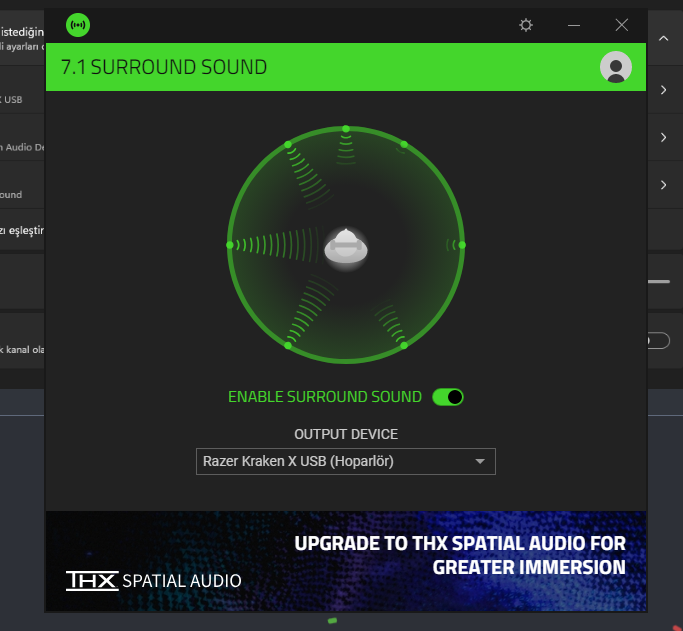Click the 7.1 SURROUND SOUND title
This screenshot has width=683, height=631.
point(164,67)
